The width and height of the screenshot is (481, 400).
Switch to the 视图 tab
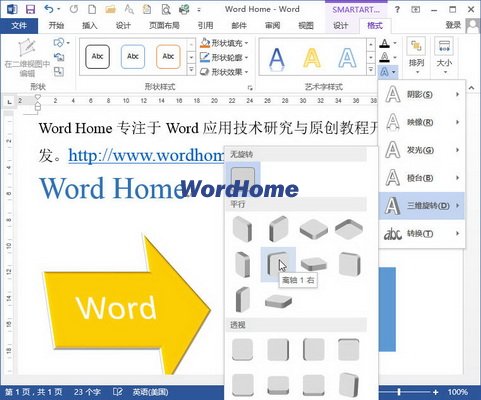coord(306,25)
